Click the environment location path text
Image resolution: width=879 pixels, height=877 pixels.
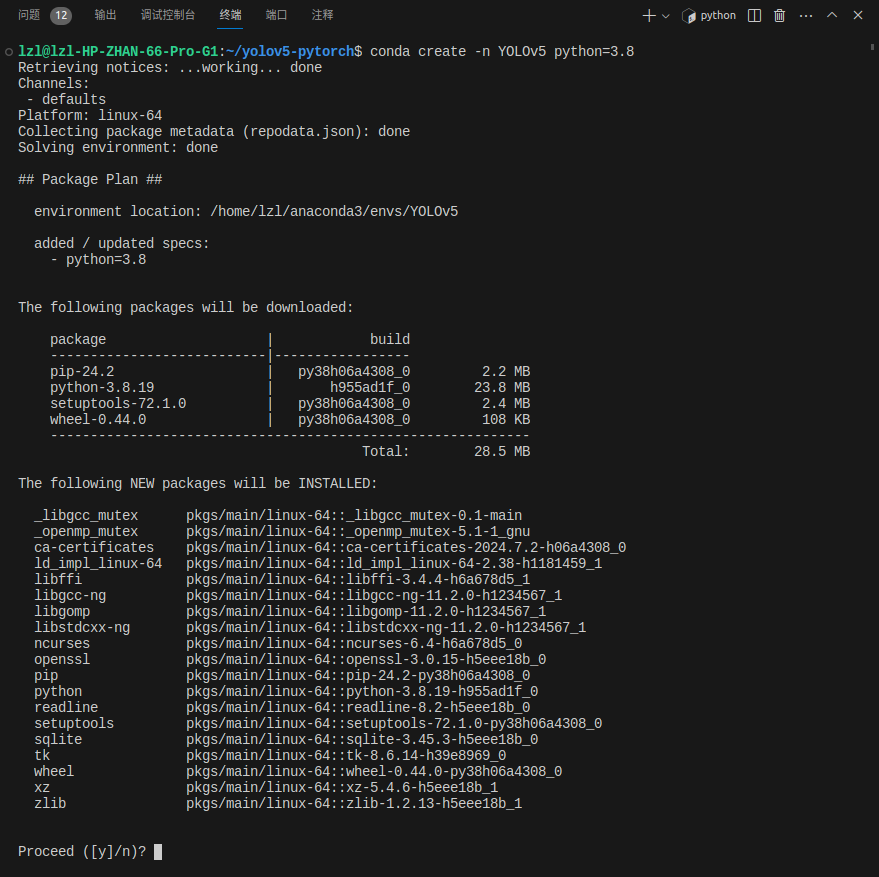point(334,212)
